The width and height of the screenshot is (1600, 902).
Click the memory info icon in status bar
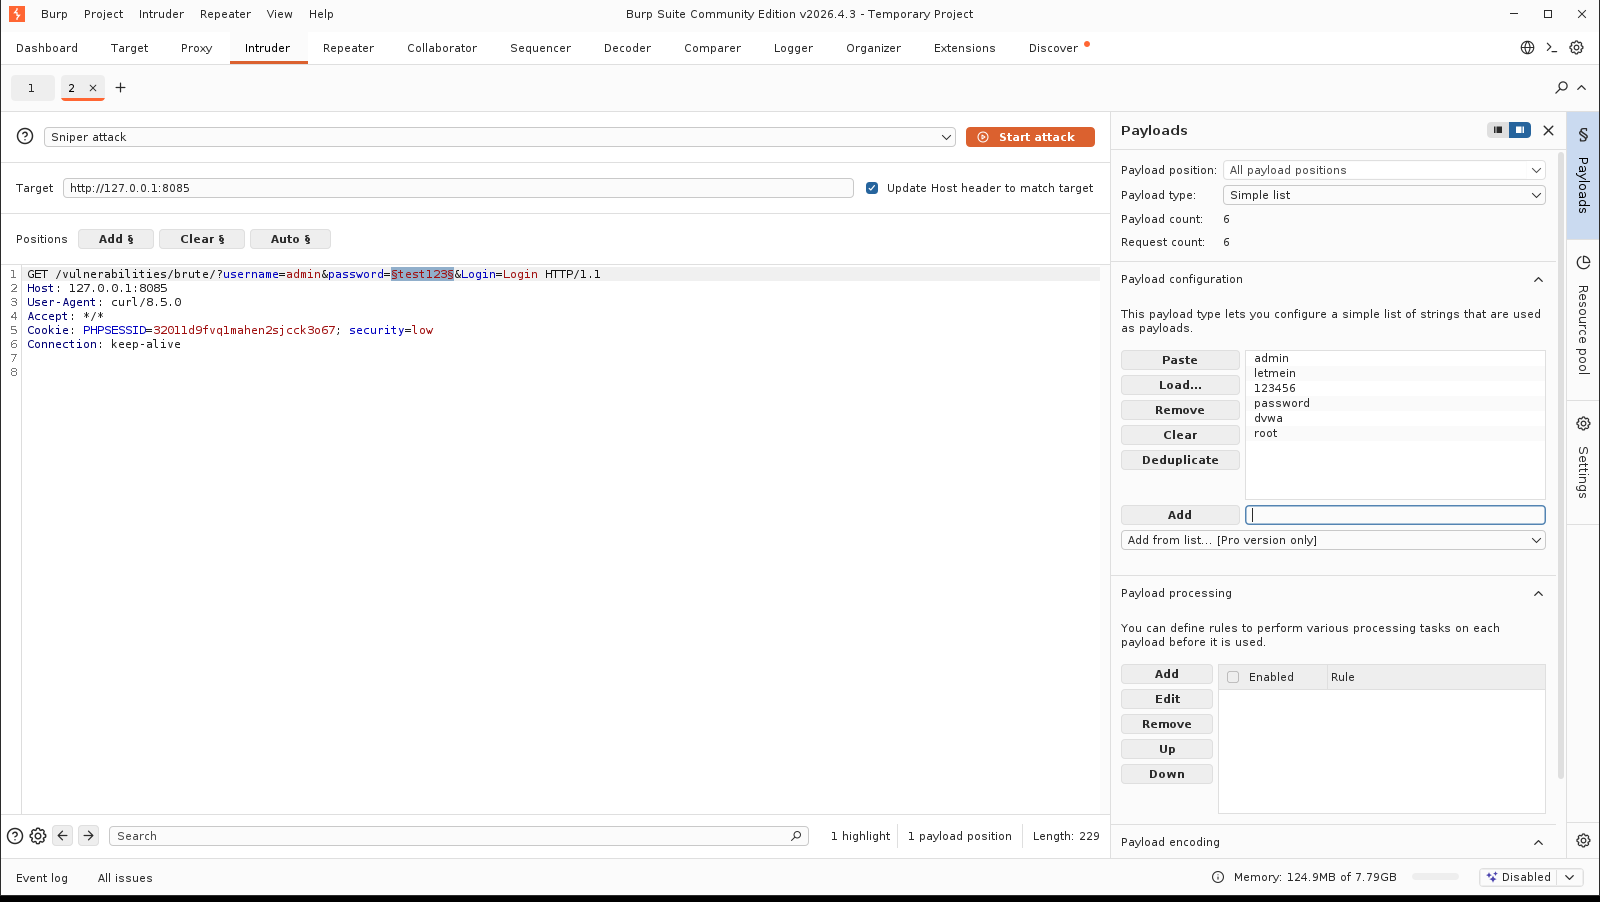pos(1218,877)
